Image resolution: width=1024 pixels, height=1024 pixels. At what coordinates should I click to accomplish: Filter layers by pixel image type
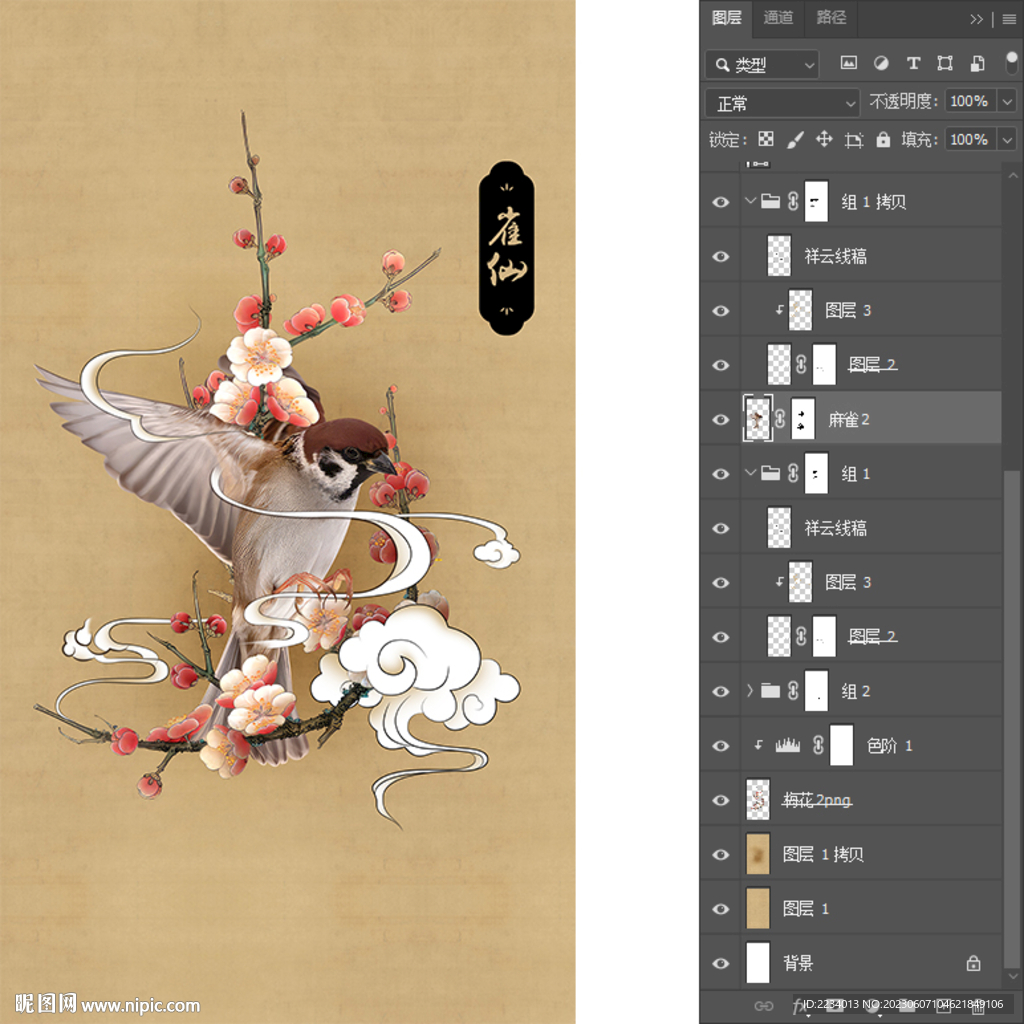click(849, 63)
